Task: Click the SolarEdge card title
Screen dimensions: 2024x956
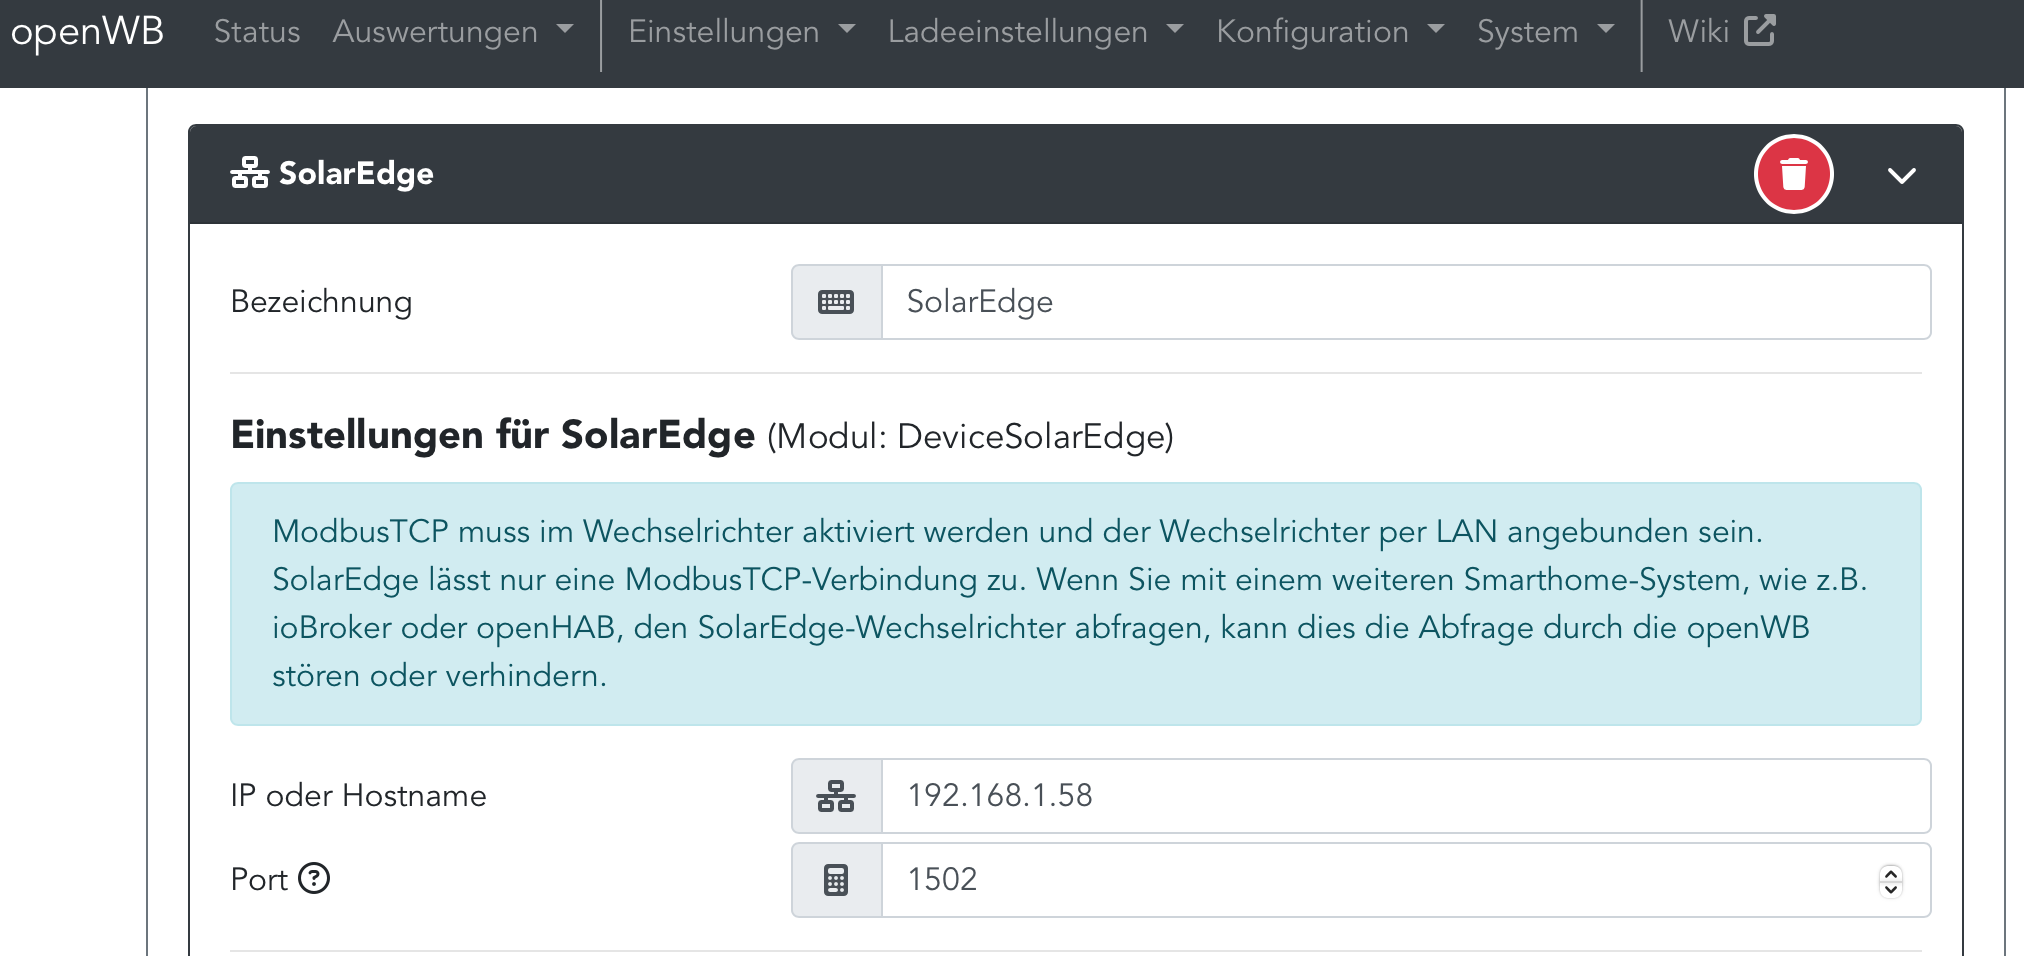Action: point(356,174)
